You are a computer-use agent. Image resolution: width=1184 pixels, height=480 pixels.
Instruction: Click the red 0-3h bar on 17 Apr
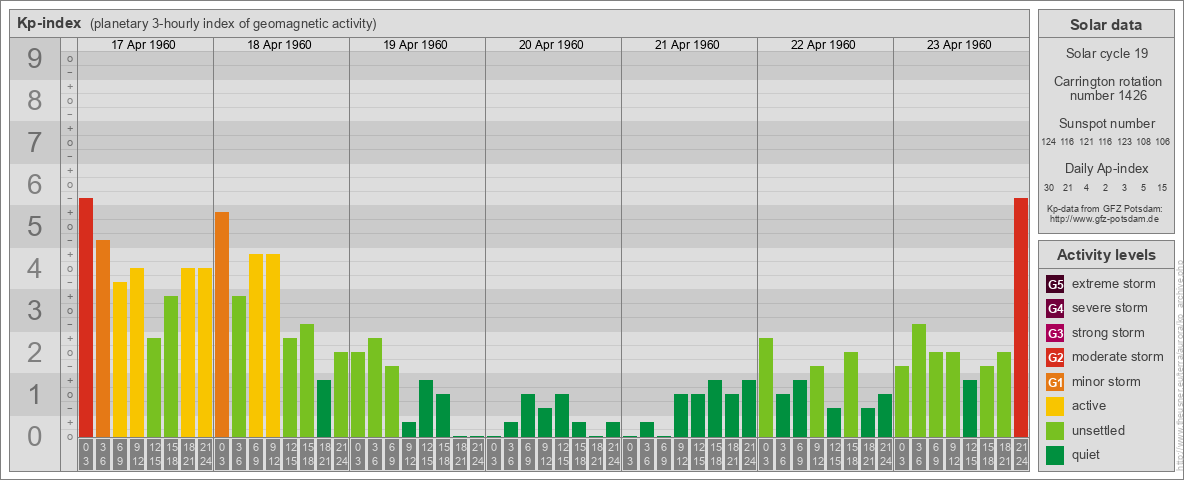pos(86,317)
